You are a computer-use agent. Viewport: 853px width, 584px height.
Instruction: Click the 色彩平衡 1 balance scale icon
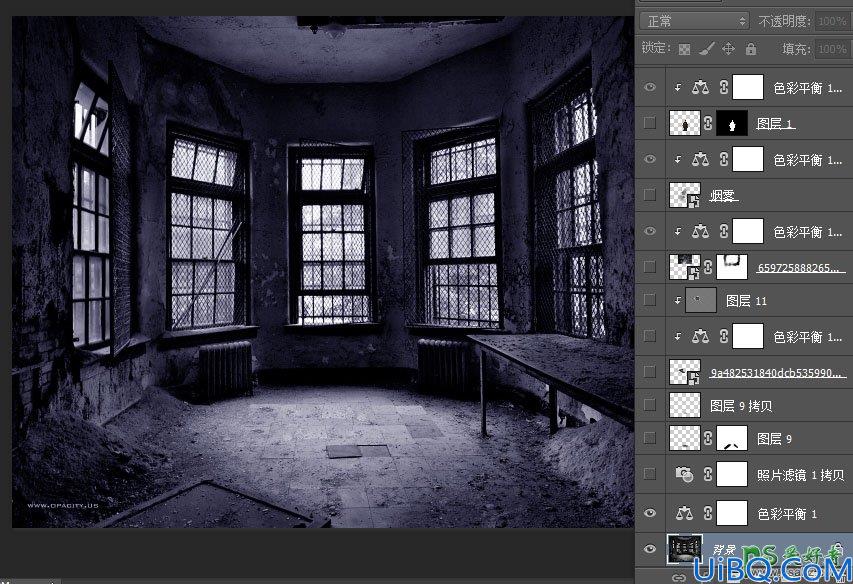tap(684, 513)
